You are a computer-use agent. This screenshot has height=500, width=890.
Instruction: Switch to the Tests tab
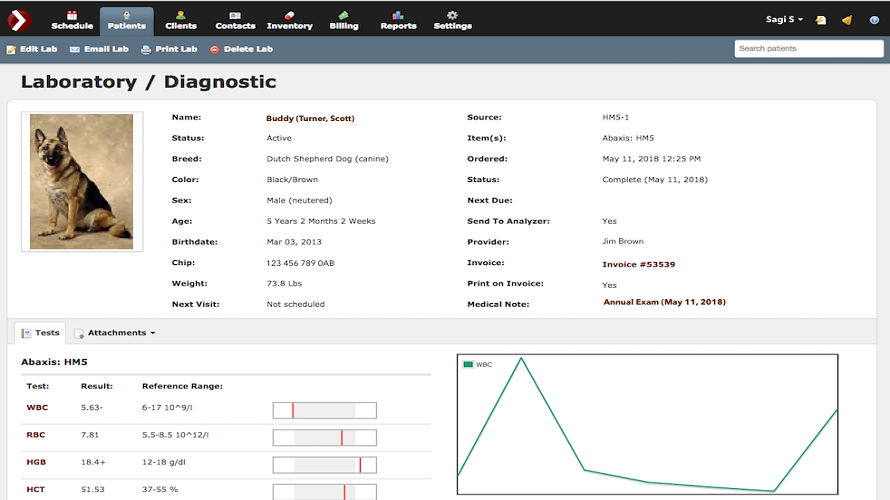[x=41, y=333]
